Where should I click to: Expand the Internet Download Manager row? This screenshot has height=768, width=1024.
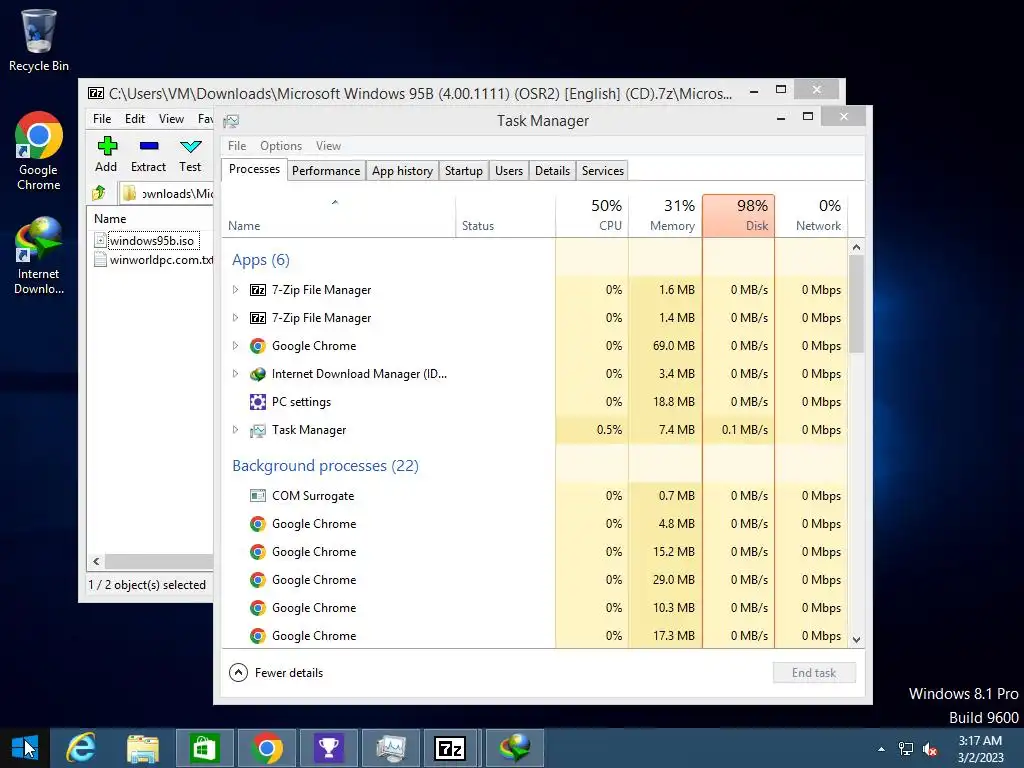(236, 374)
